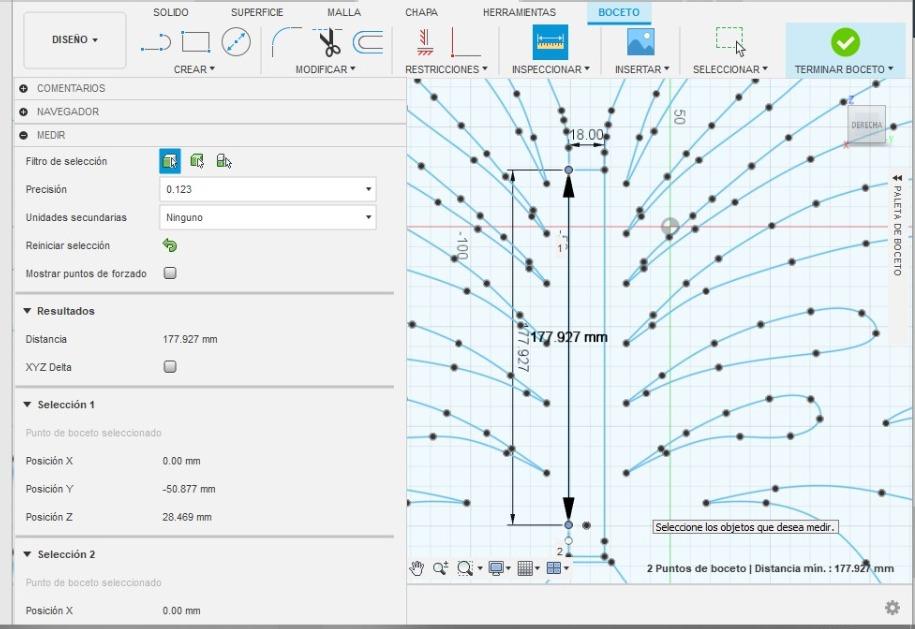Click the 177.927 mm measurement label in canvas

[x=568, y=337]
